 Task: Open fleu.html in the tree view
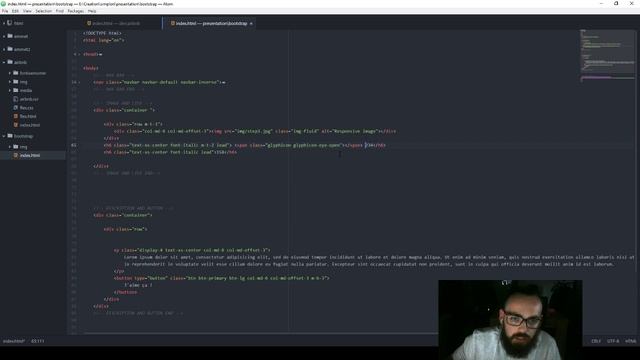click(x=28, y=116)
